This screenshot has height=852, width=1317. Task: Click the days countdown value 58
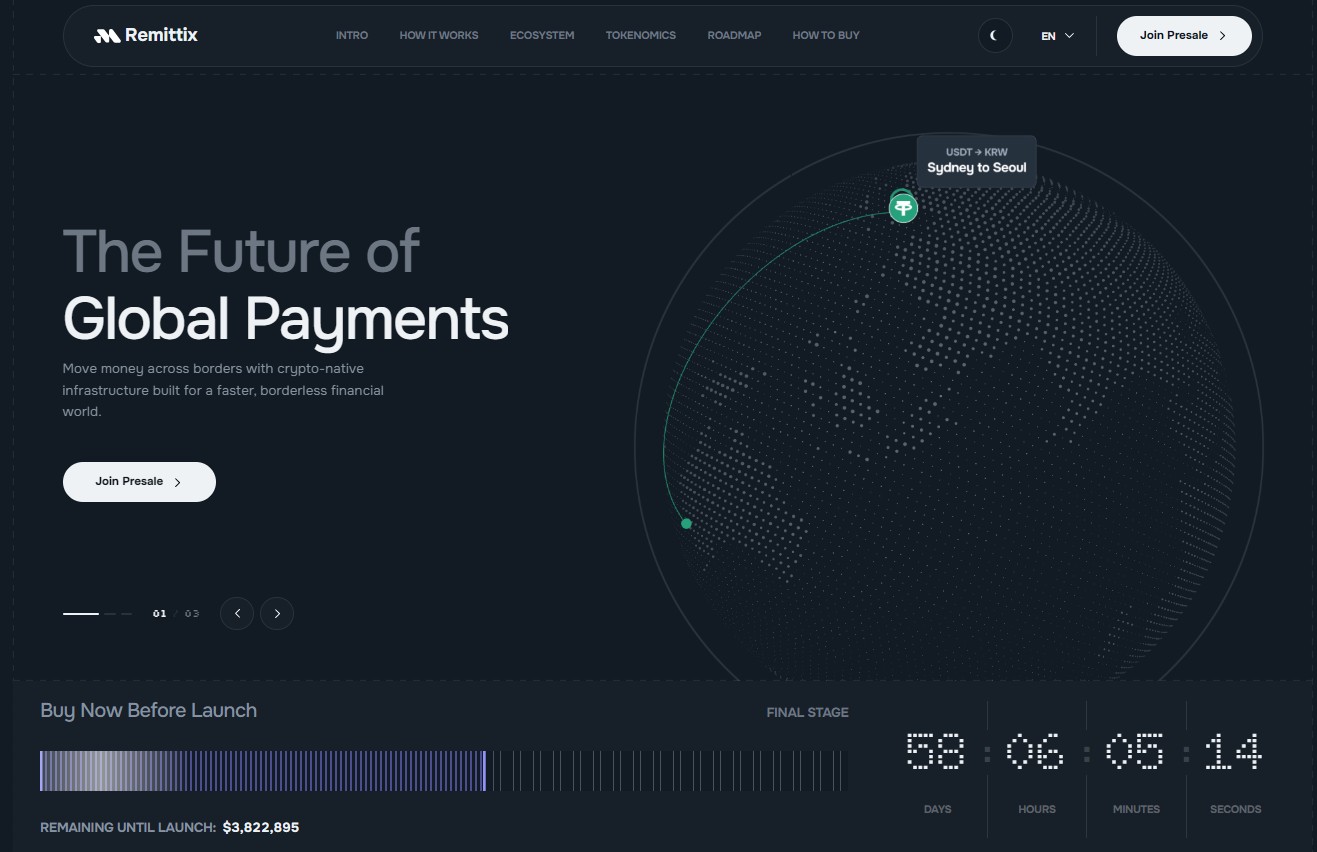[x=936, y=751]
